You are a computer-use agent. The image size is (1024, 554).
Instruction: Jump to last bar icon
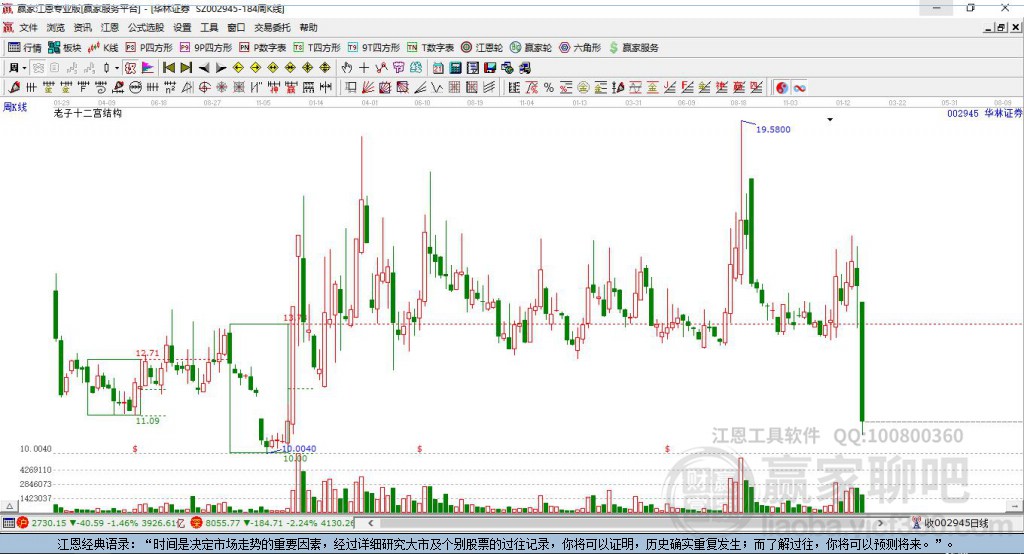186,68
